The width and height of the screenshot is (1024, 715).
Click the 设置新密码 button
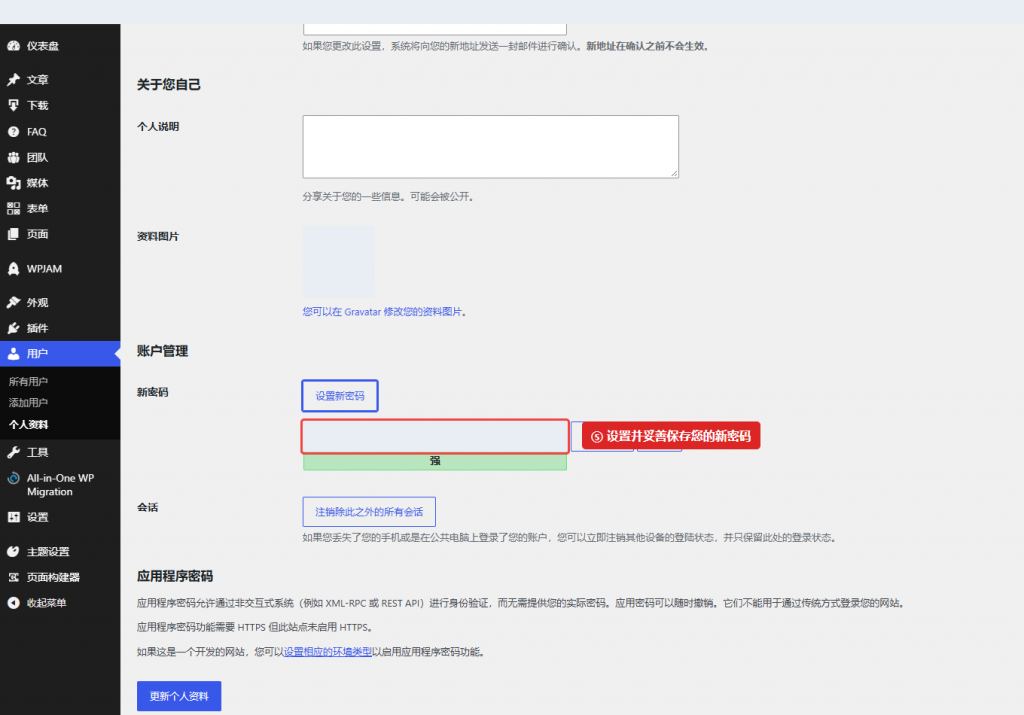coord(340,396)
